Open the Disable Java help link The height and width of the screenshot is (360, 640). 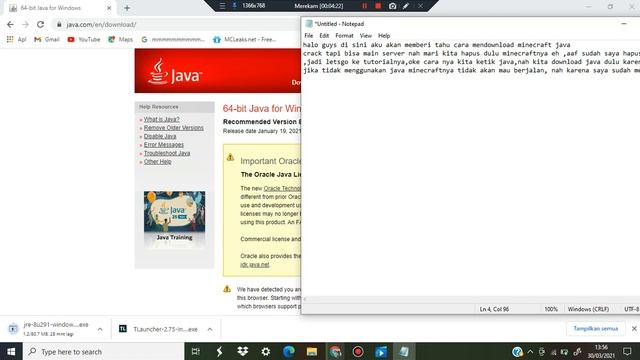coord(160,136)
